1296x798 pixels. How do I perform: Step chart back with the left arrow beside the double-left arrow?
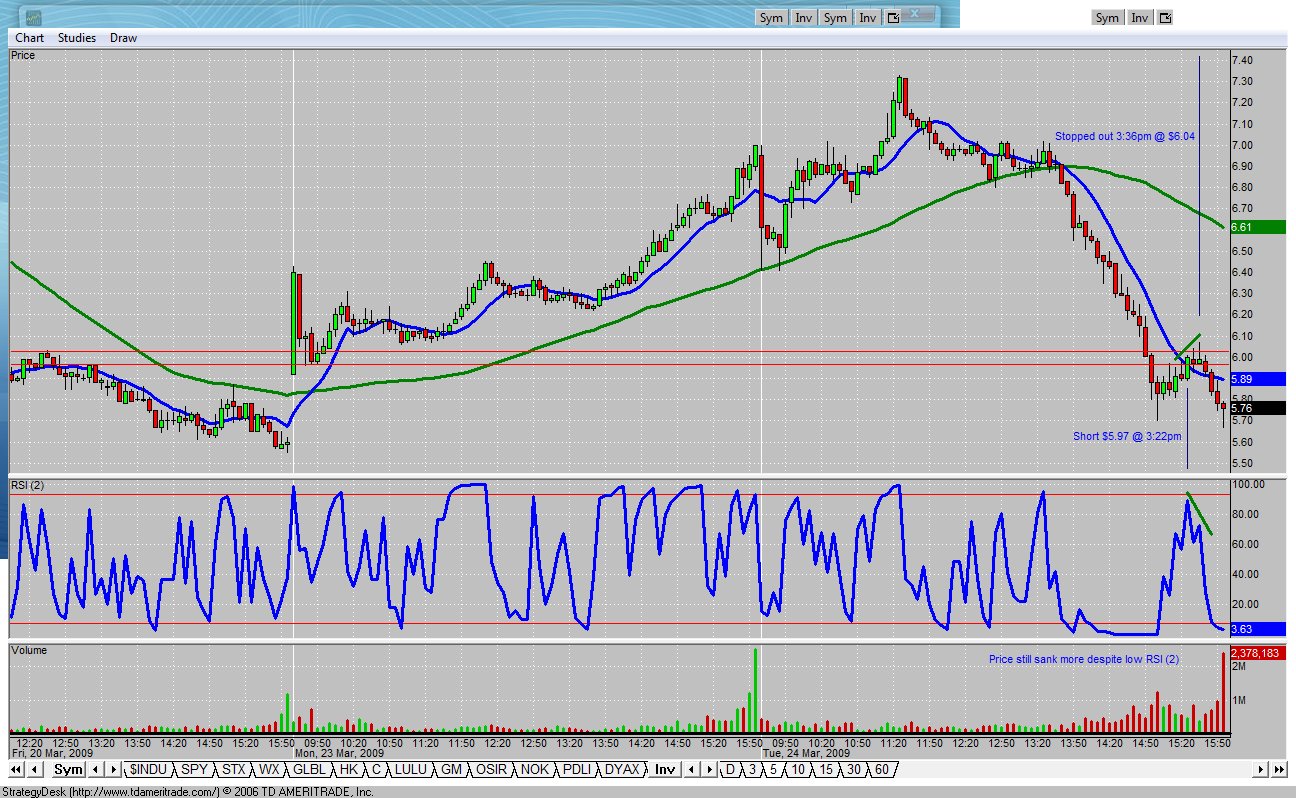[35, 769]
